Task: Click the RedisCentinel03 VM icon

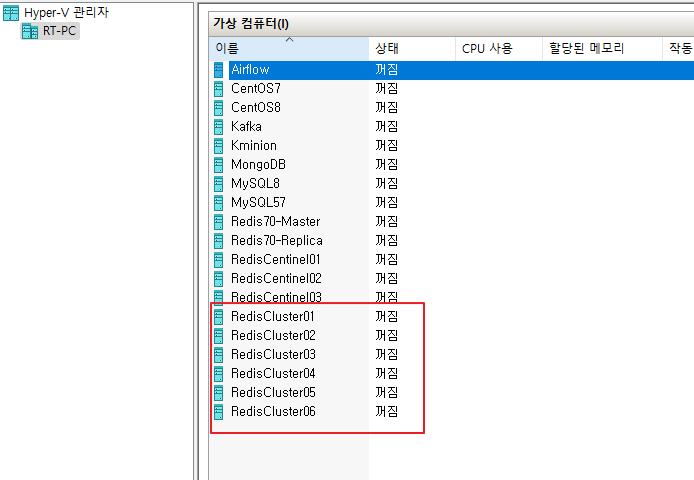Action: coord(218,298)
